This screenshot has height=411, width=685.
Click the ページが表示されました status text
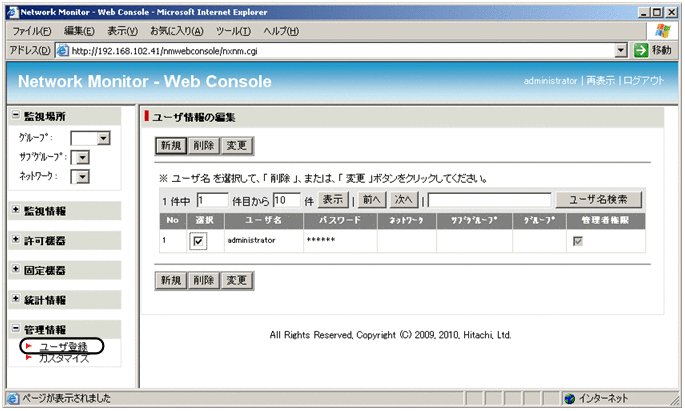point(66,398)
